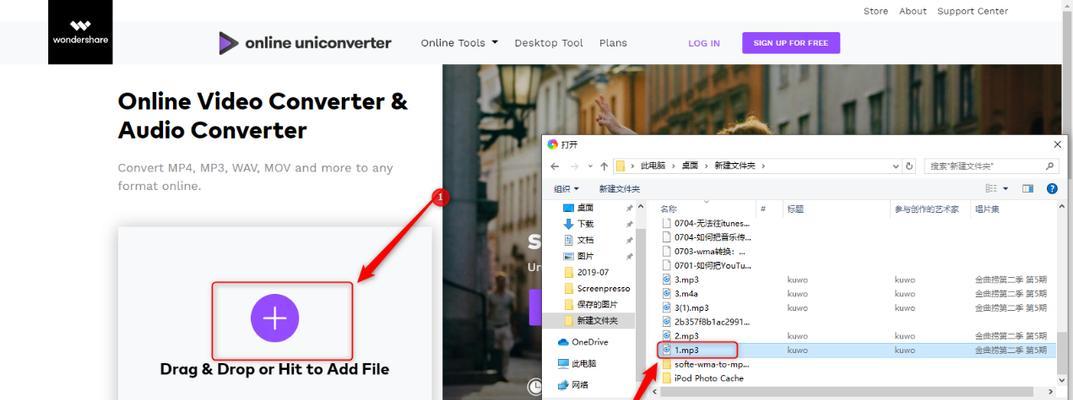The height and width of the screenshot is (400, 1073).
Task: Select 此电脑 in the sidebar
Action: click(x=584, y=364)
